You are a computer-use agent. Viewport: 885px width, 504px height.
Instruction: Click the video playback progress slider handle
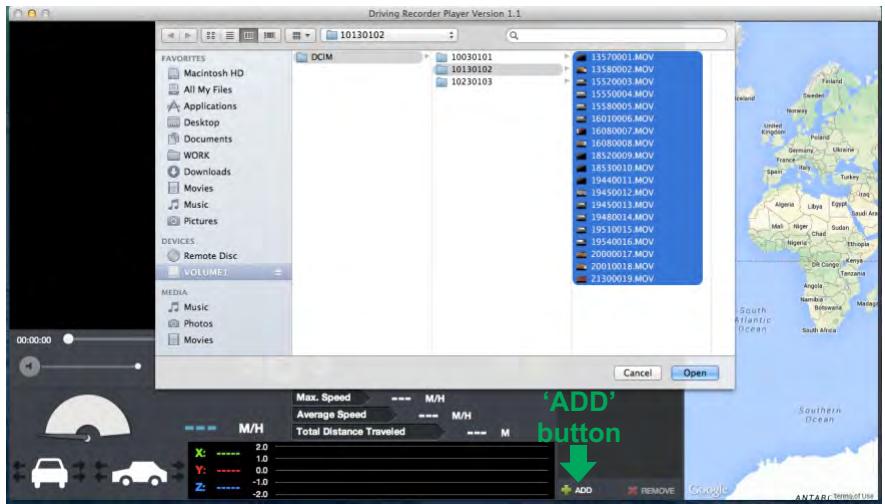coord(68,339)
